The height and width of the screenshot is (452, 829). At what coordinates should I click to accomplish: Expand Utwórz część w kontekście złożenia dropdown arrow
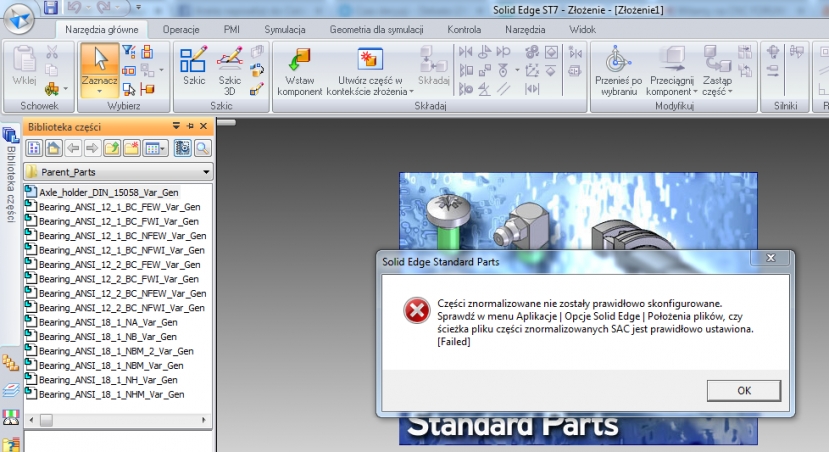[x=411, y=92]
